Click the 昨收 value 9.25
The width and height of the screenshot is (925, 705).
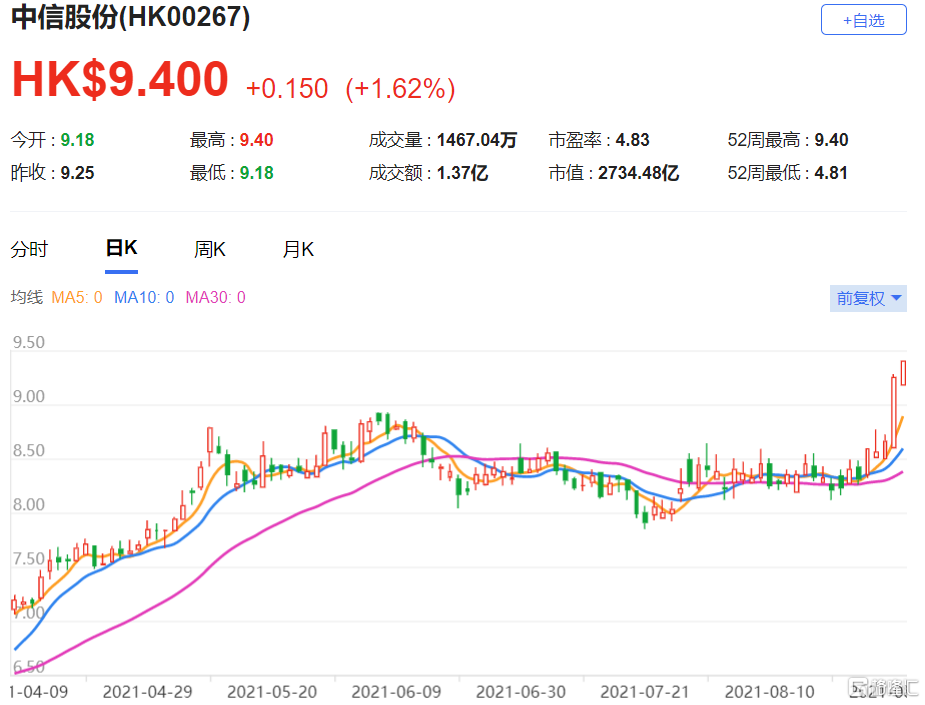click(77, 173)
